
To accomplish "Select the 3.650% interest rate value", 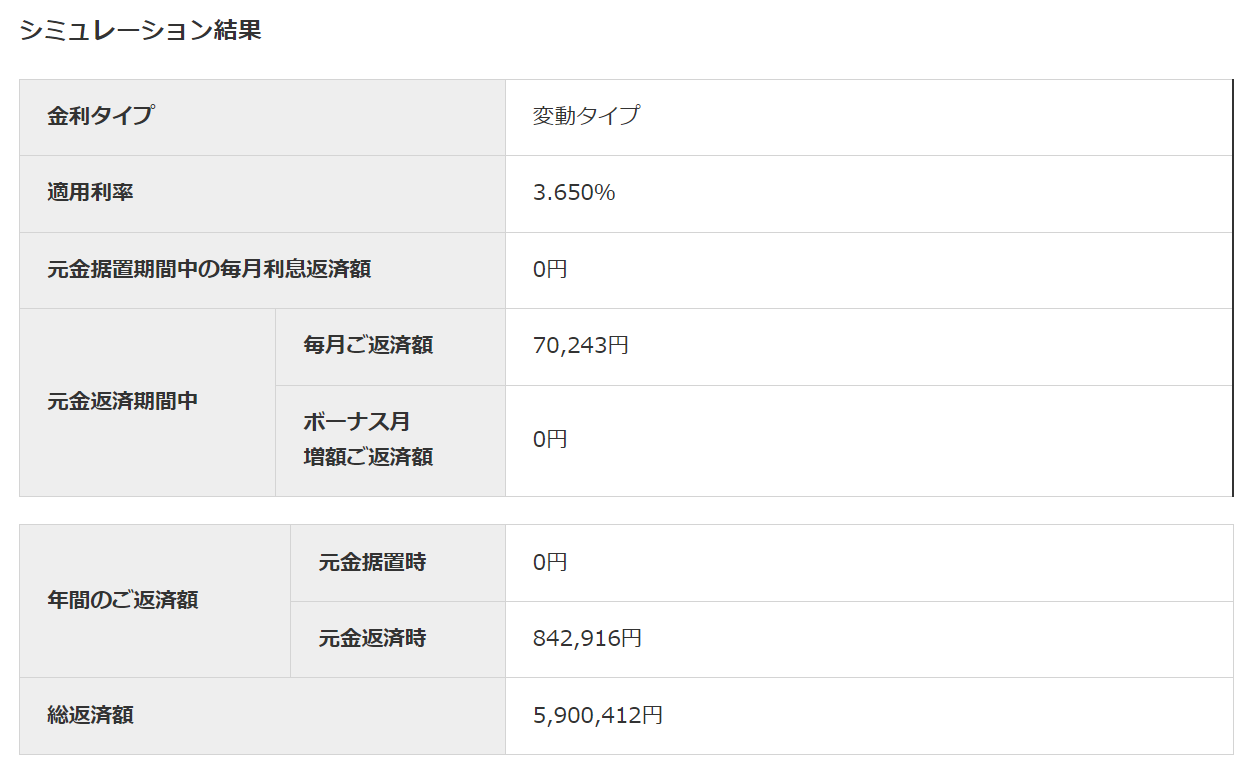I will click(x=574, y=192).
